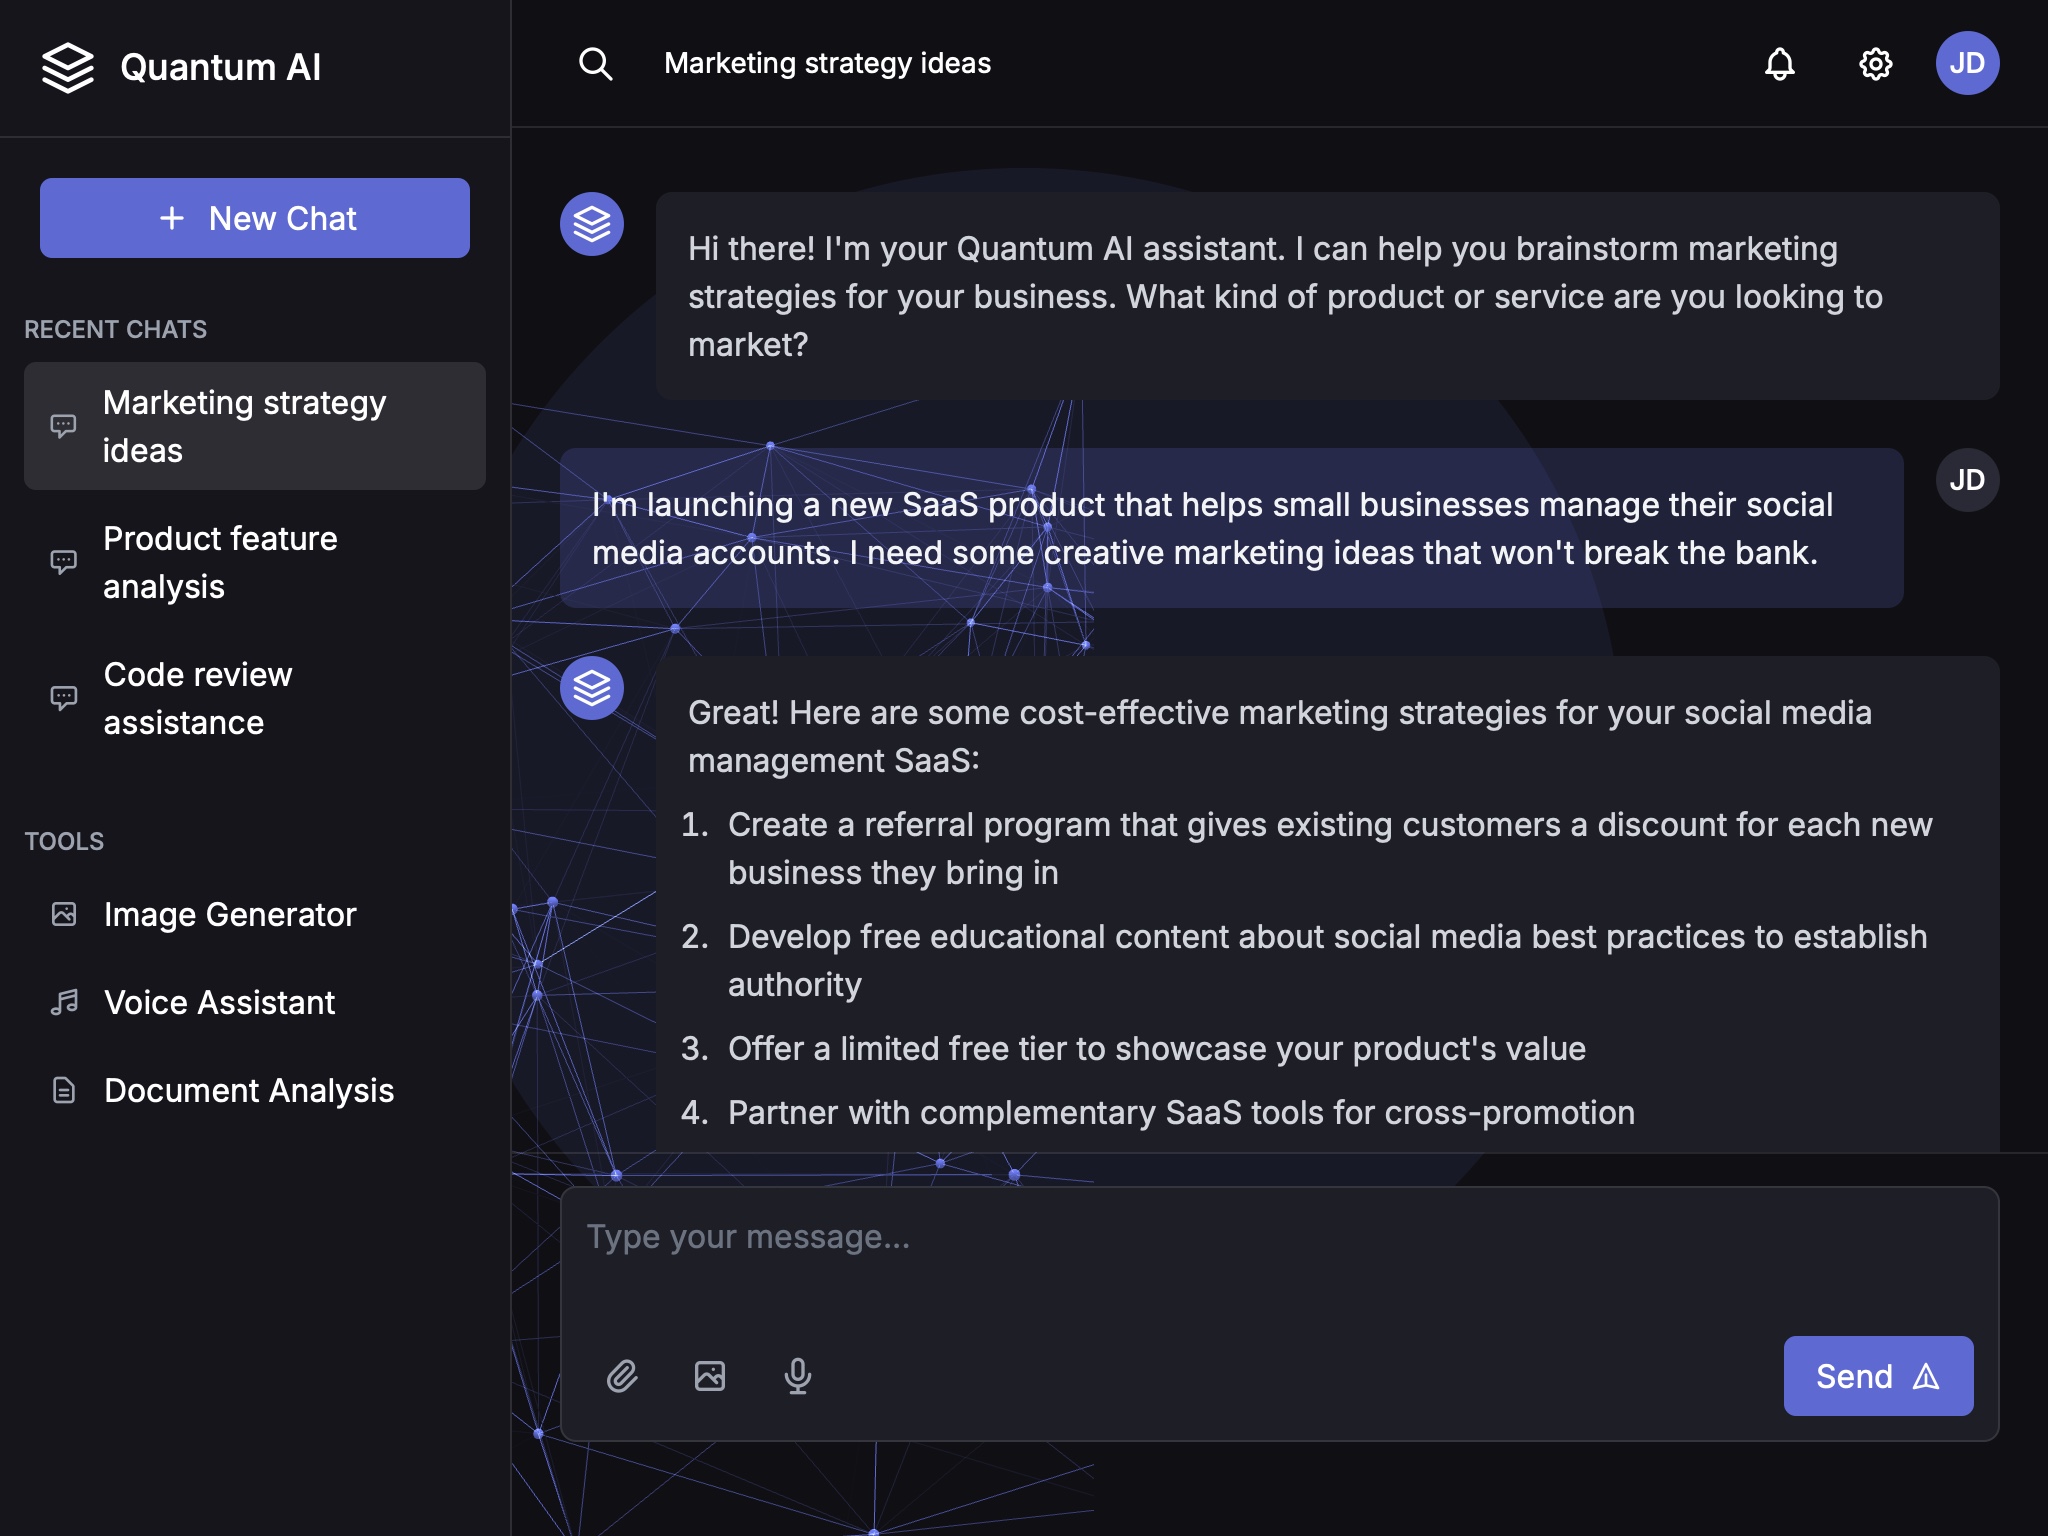
Task: Click the JD profile avatar
Action: coord(1968,63)
